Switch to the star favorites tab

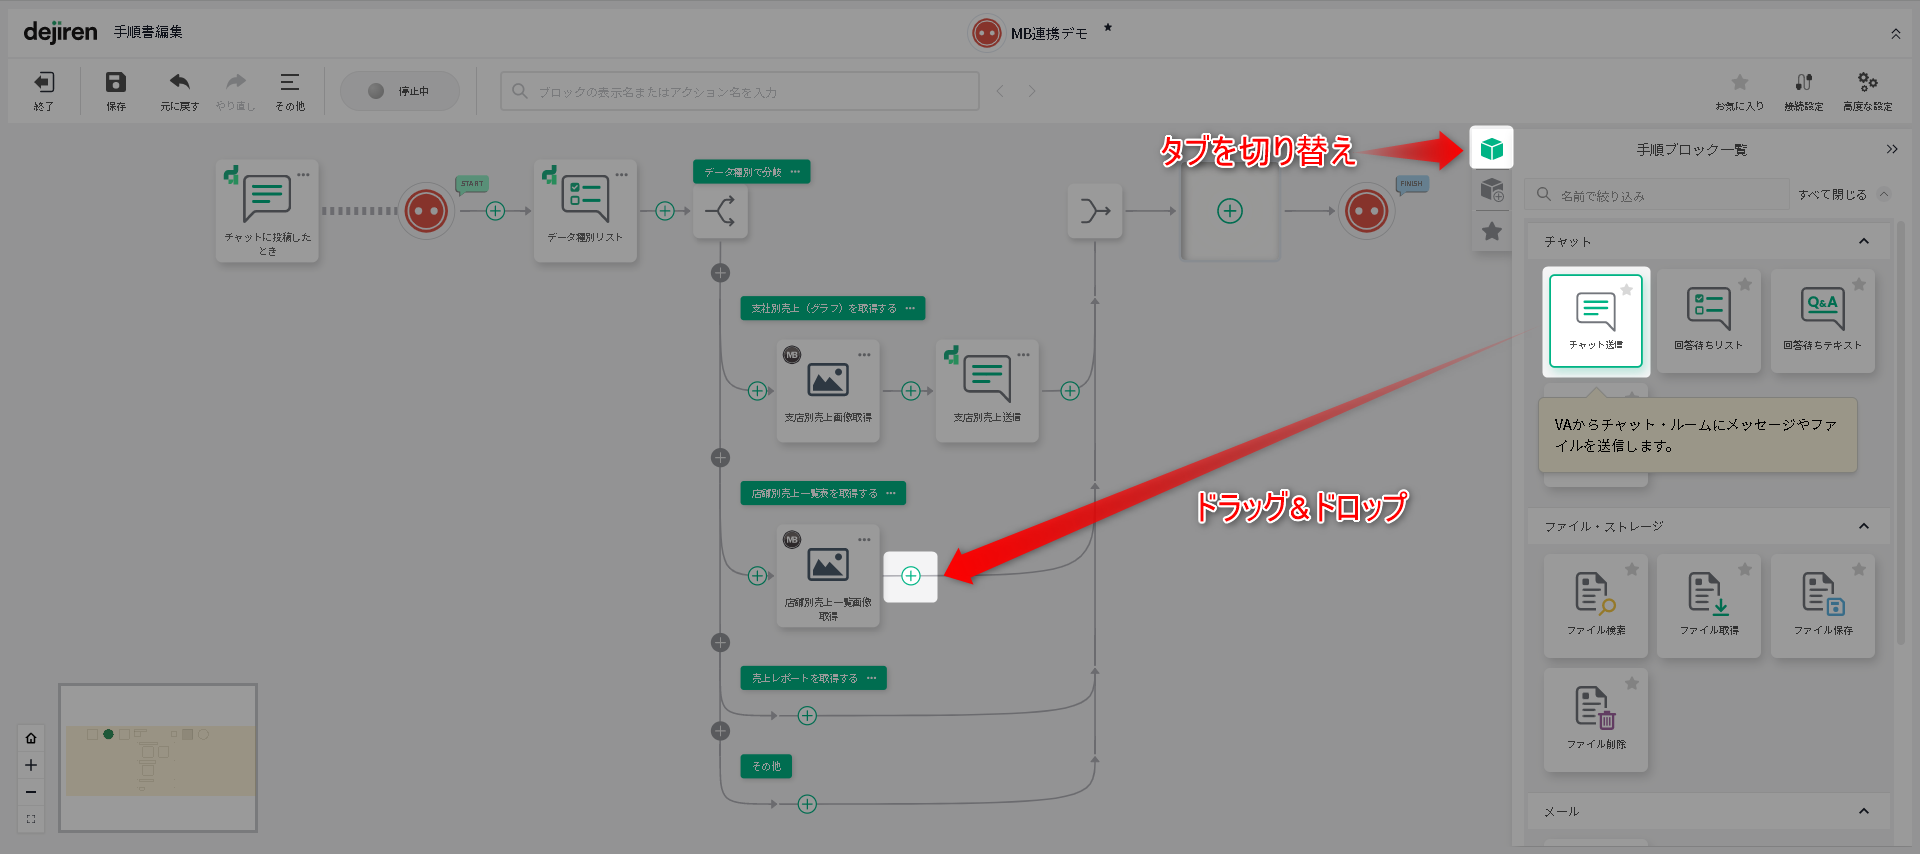pos(1491,231)
